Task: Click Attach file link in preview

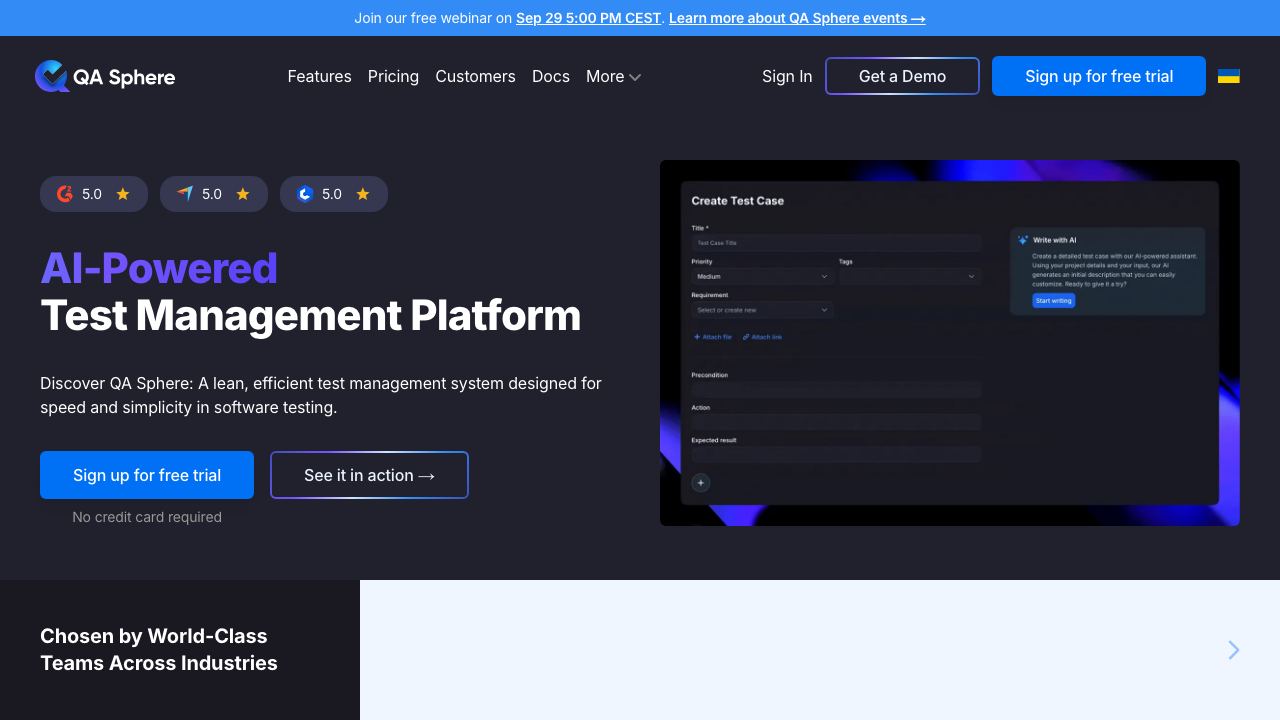Action: point(713,337)
